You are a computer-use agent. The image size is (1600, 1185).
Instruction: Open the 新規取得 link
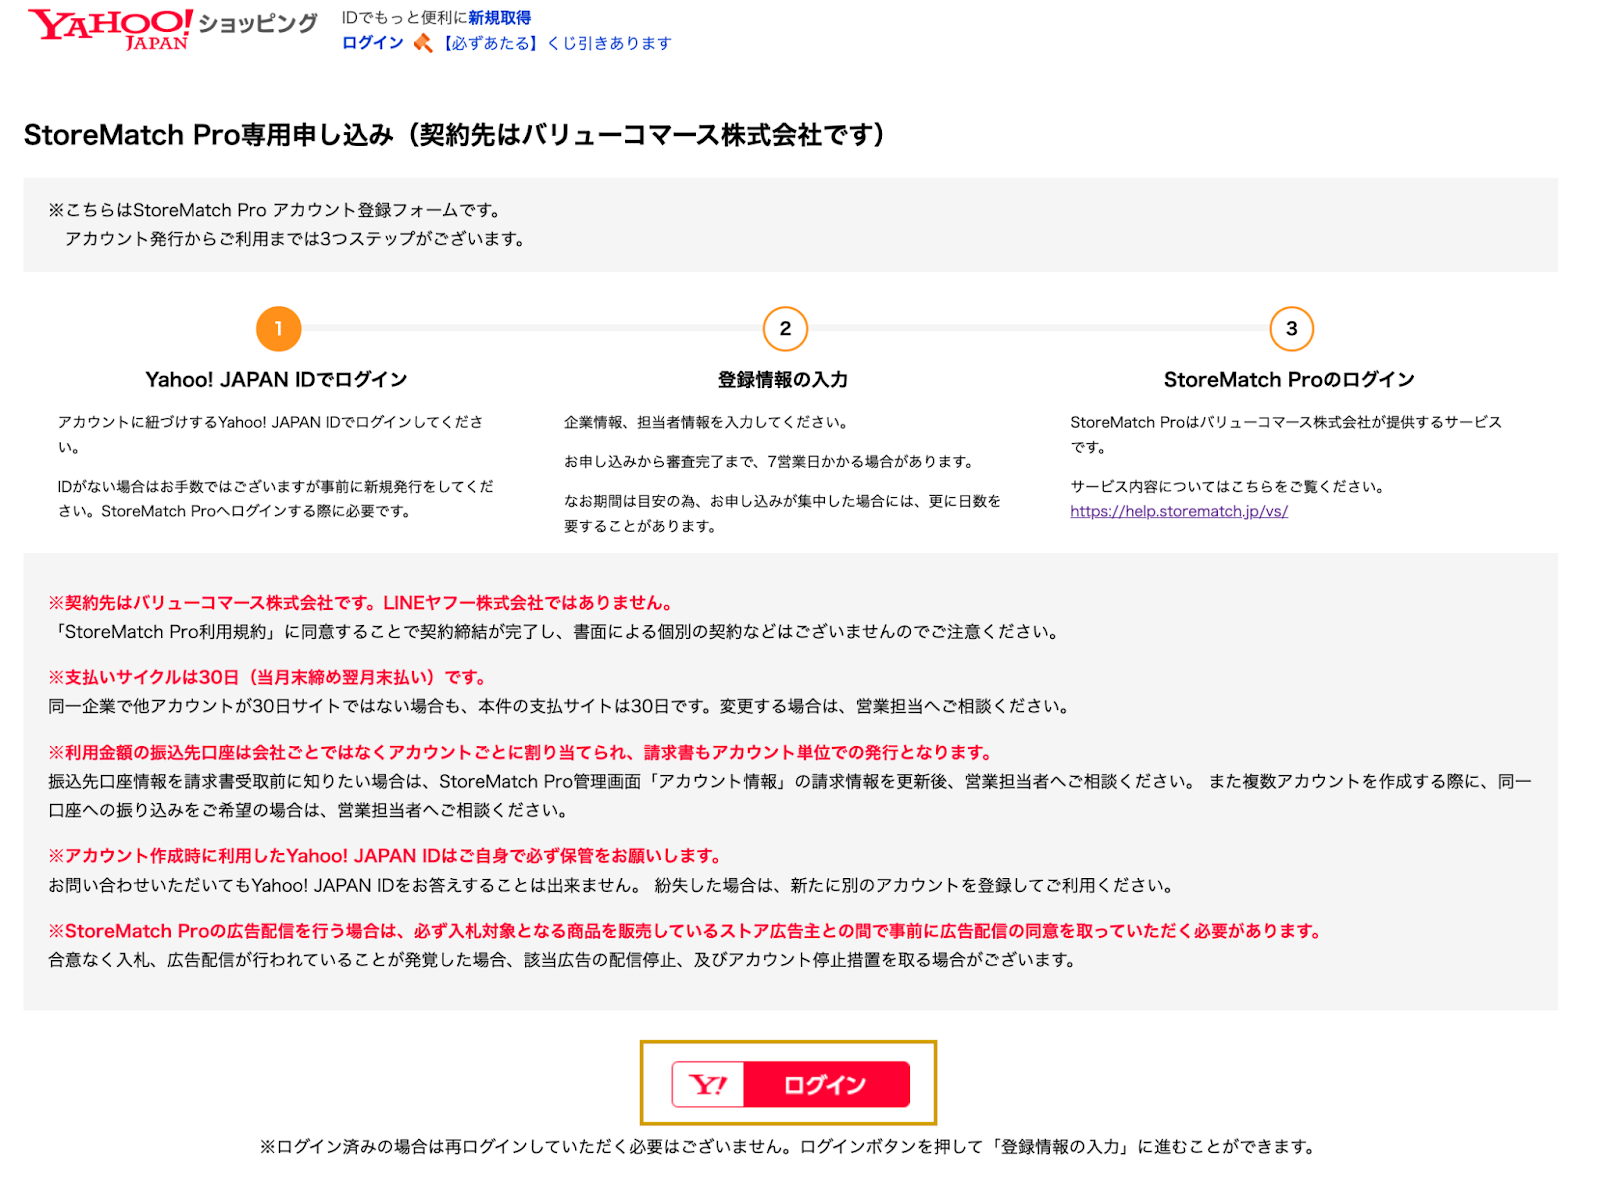(500, 18)
